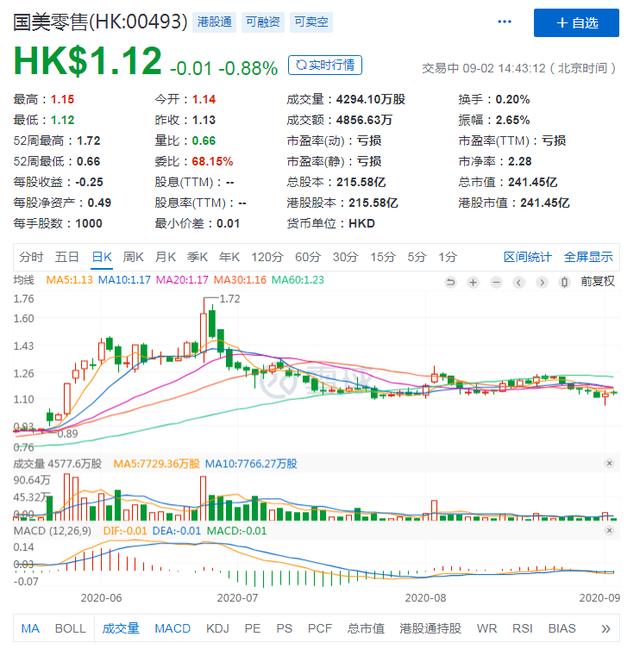The height and width of the screenshot is (649, 640).
Task: Click the MA10:1.17 legend label
Action: click(x=124, y=280)
